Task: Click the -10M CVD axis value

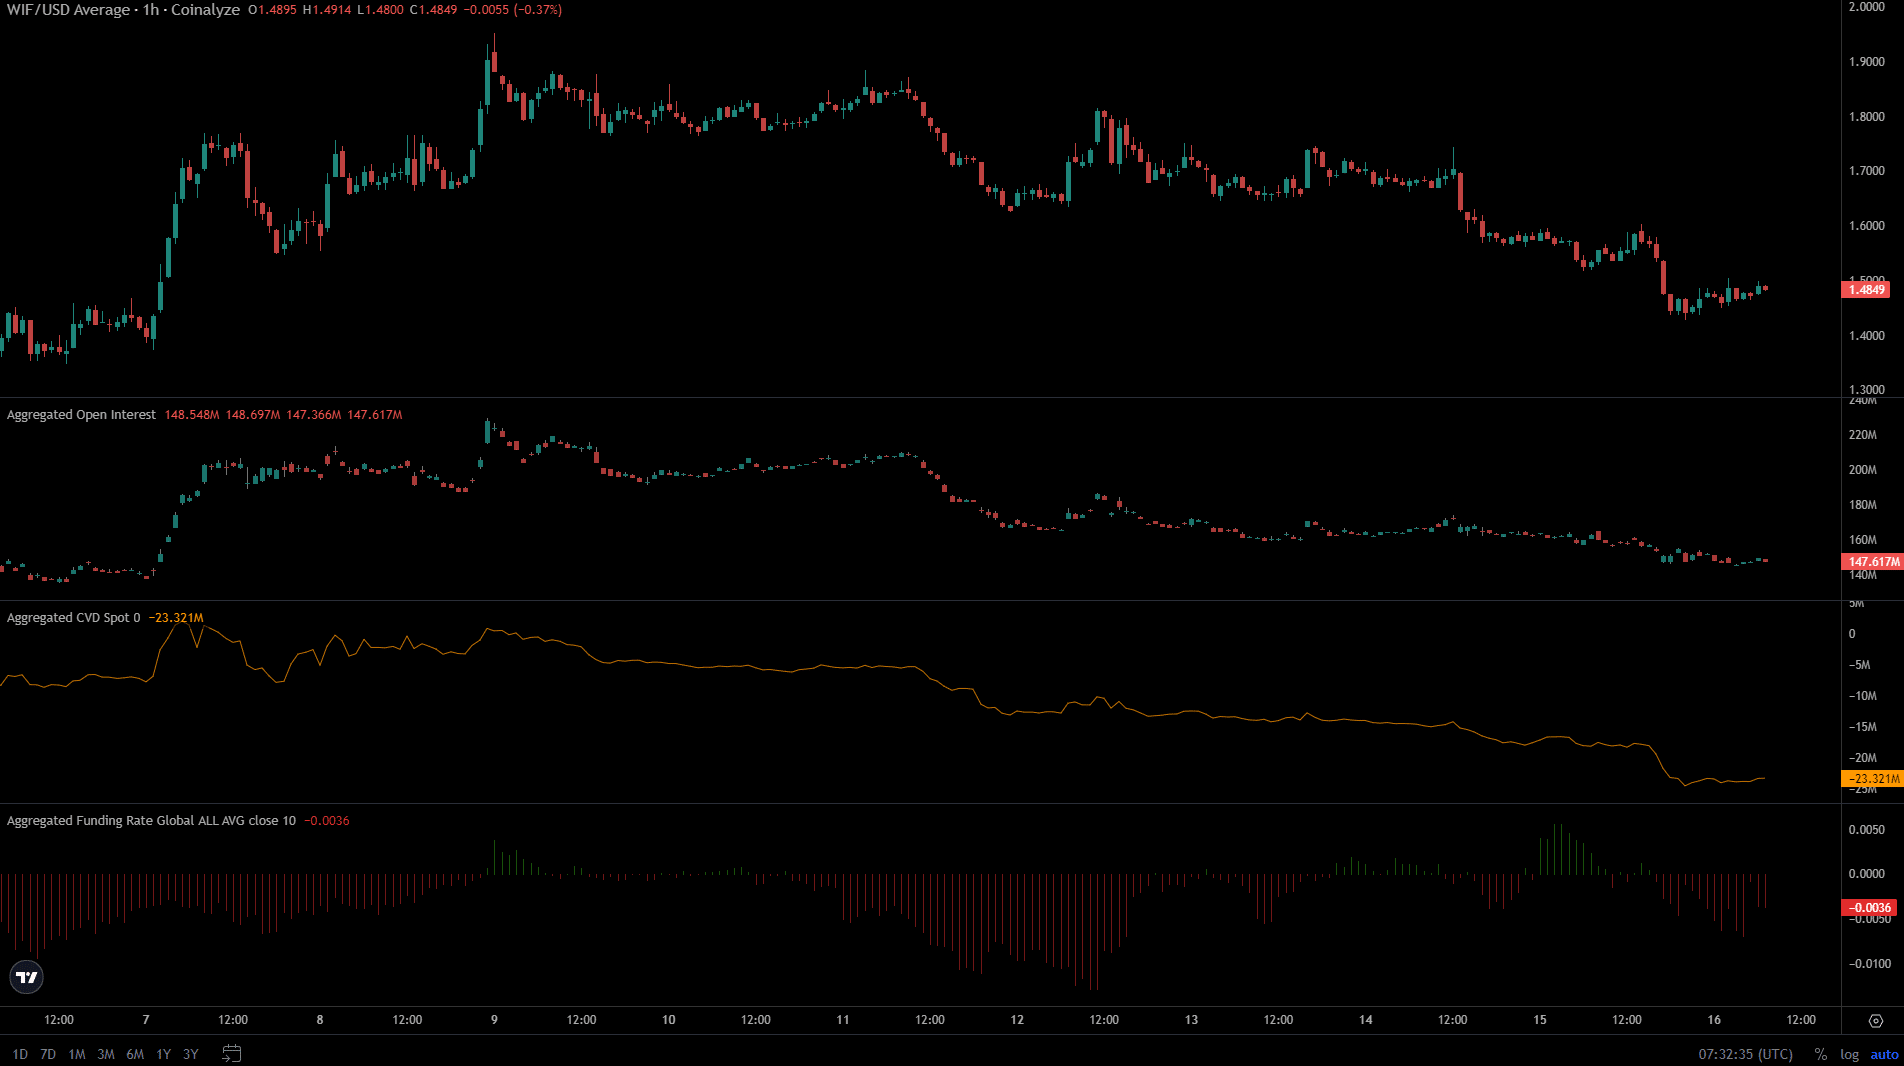Action: tap(1863, 696)
